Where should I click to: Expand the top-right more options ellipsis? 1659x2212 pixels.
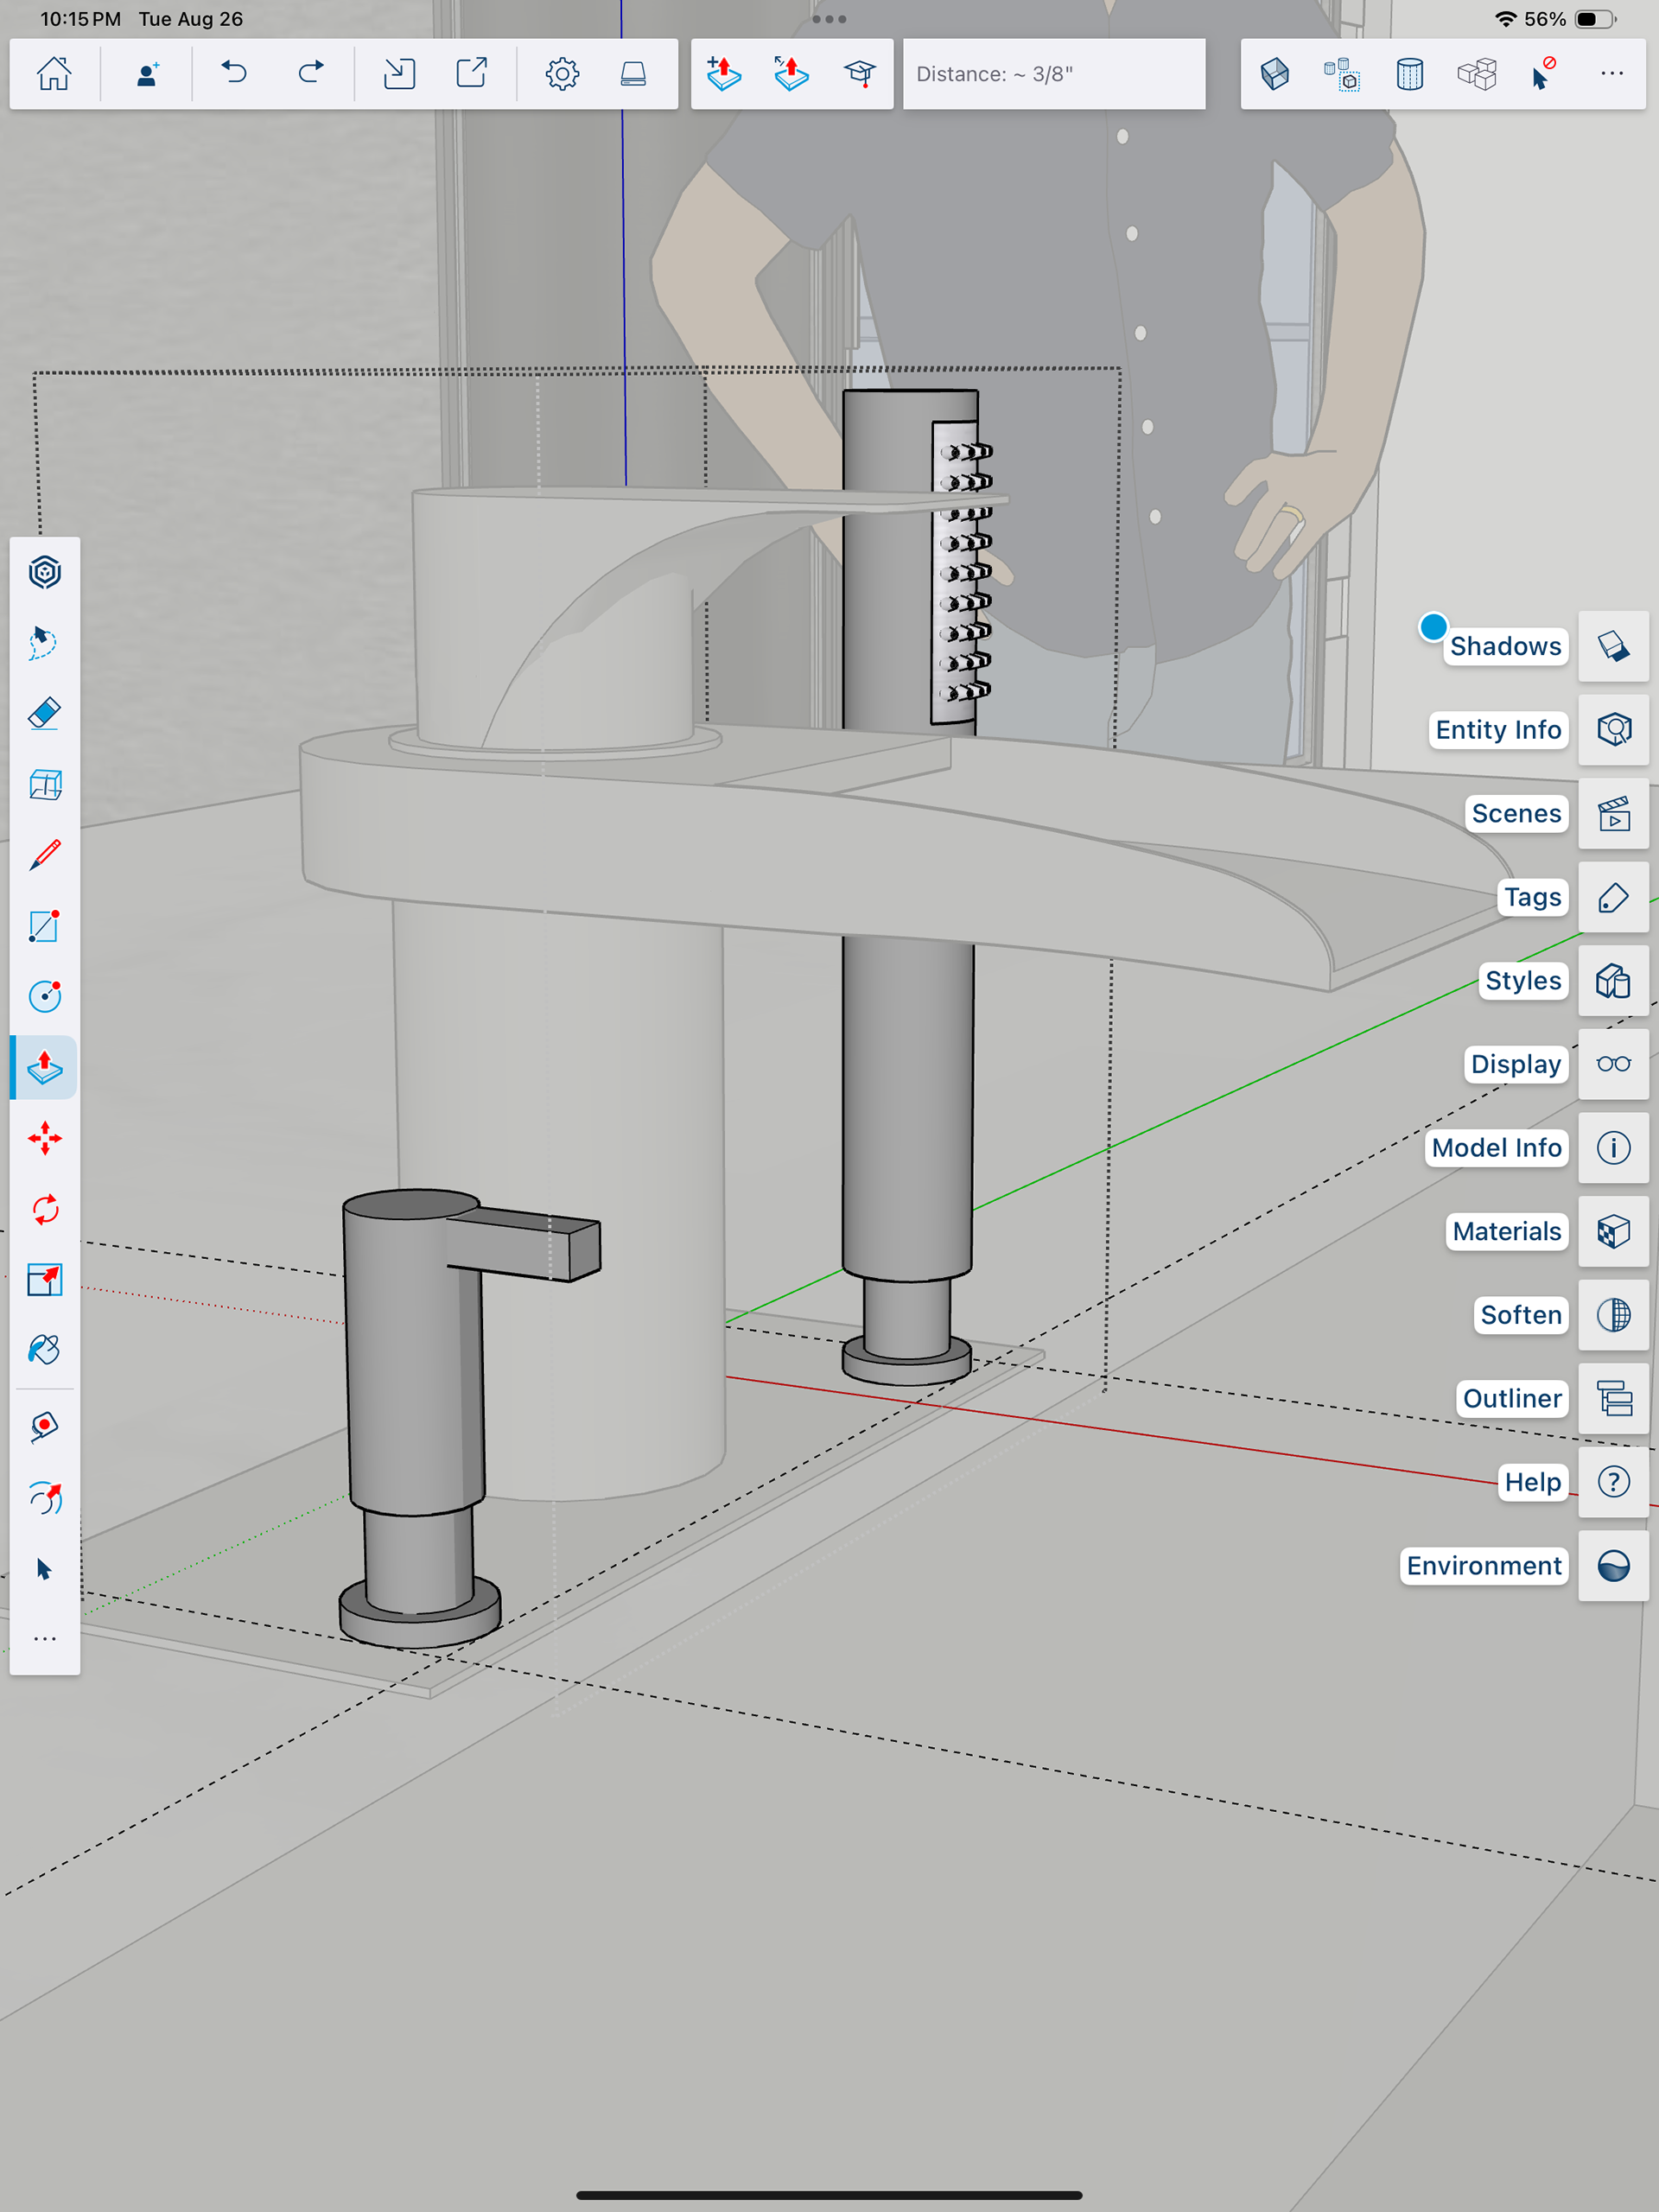(x=1611, y=74)
